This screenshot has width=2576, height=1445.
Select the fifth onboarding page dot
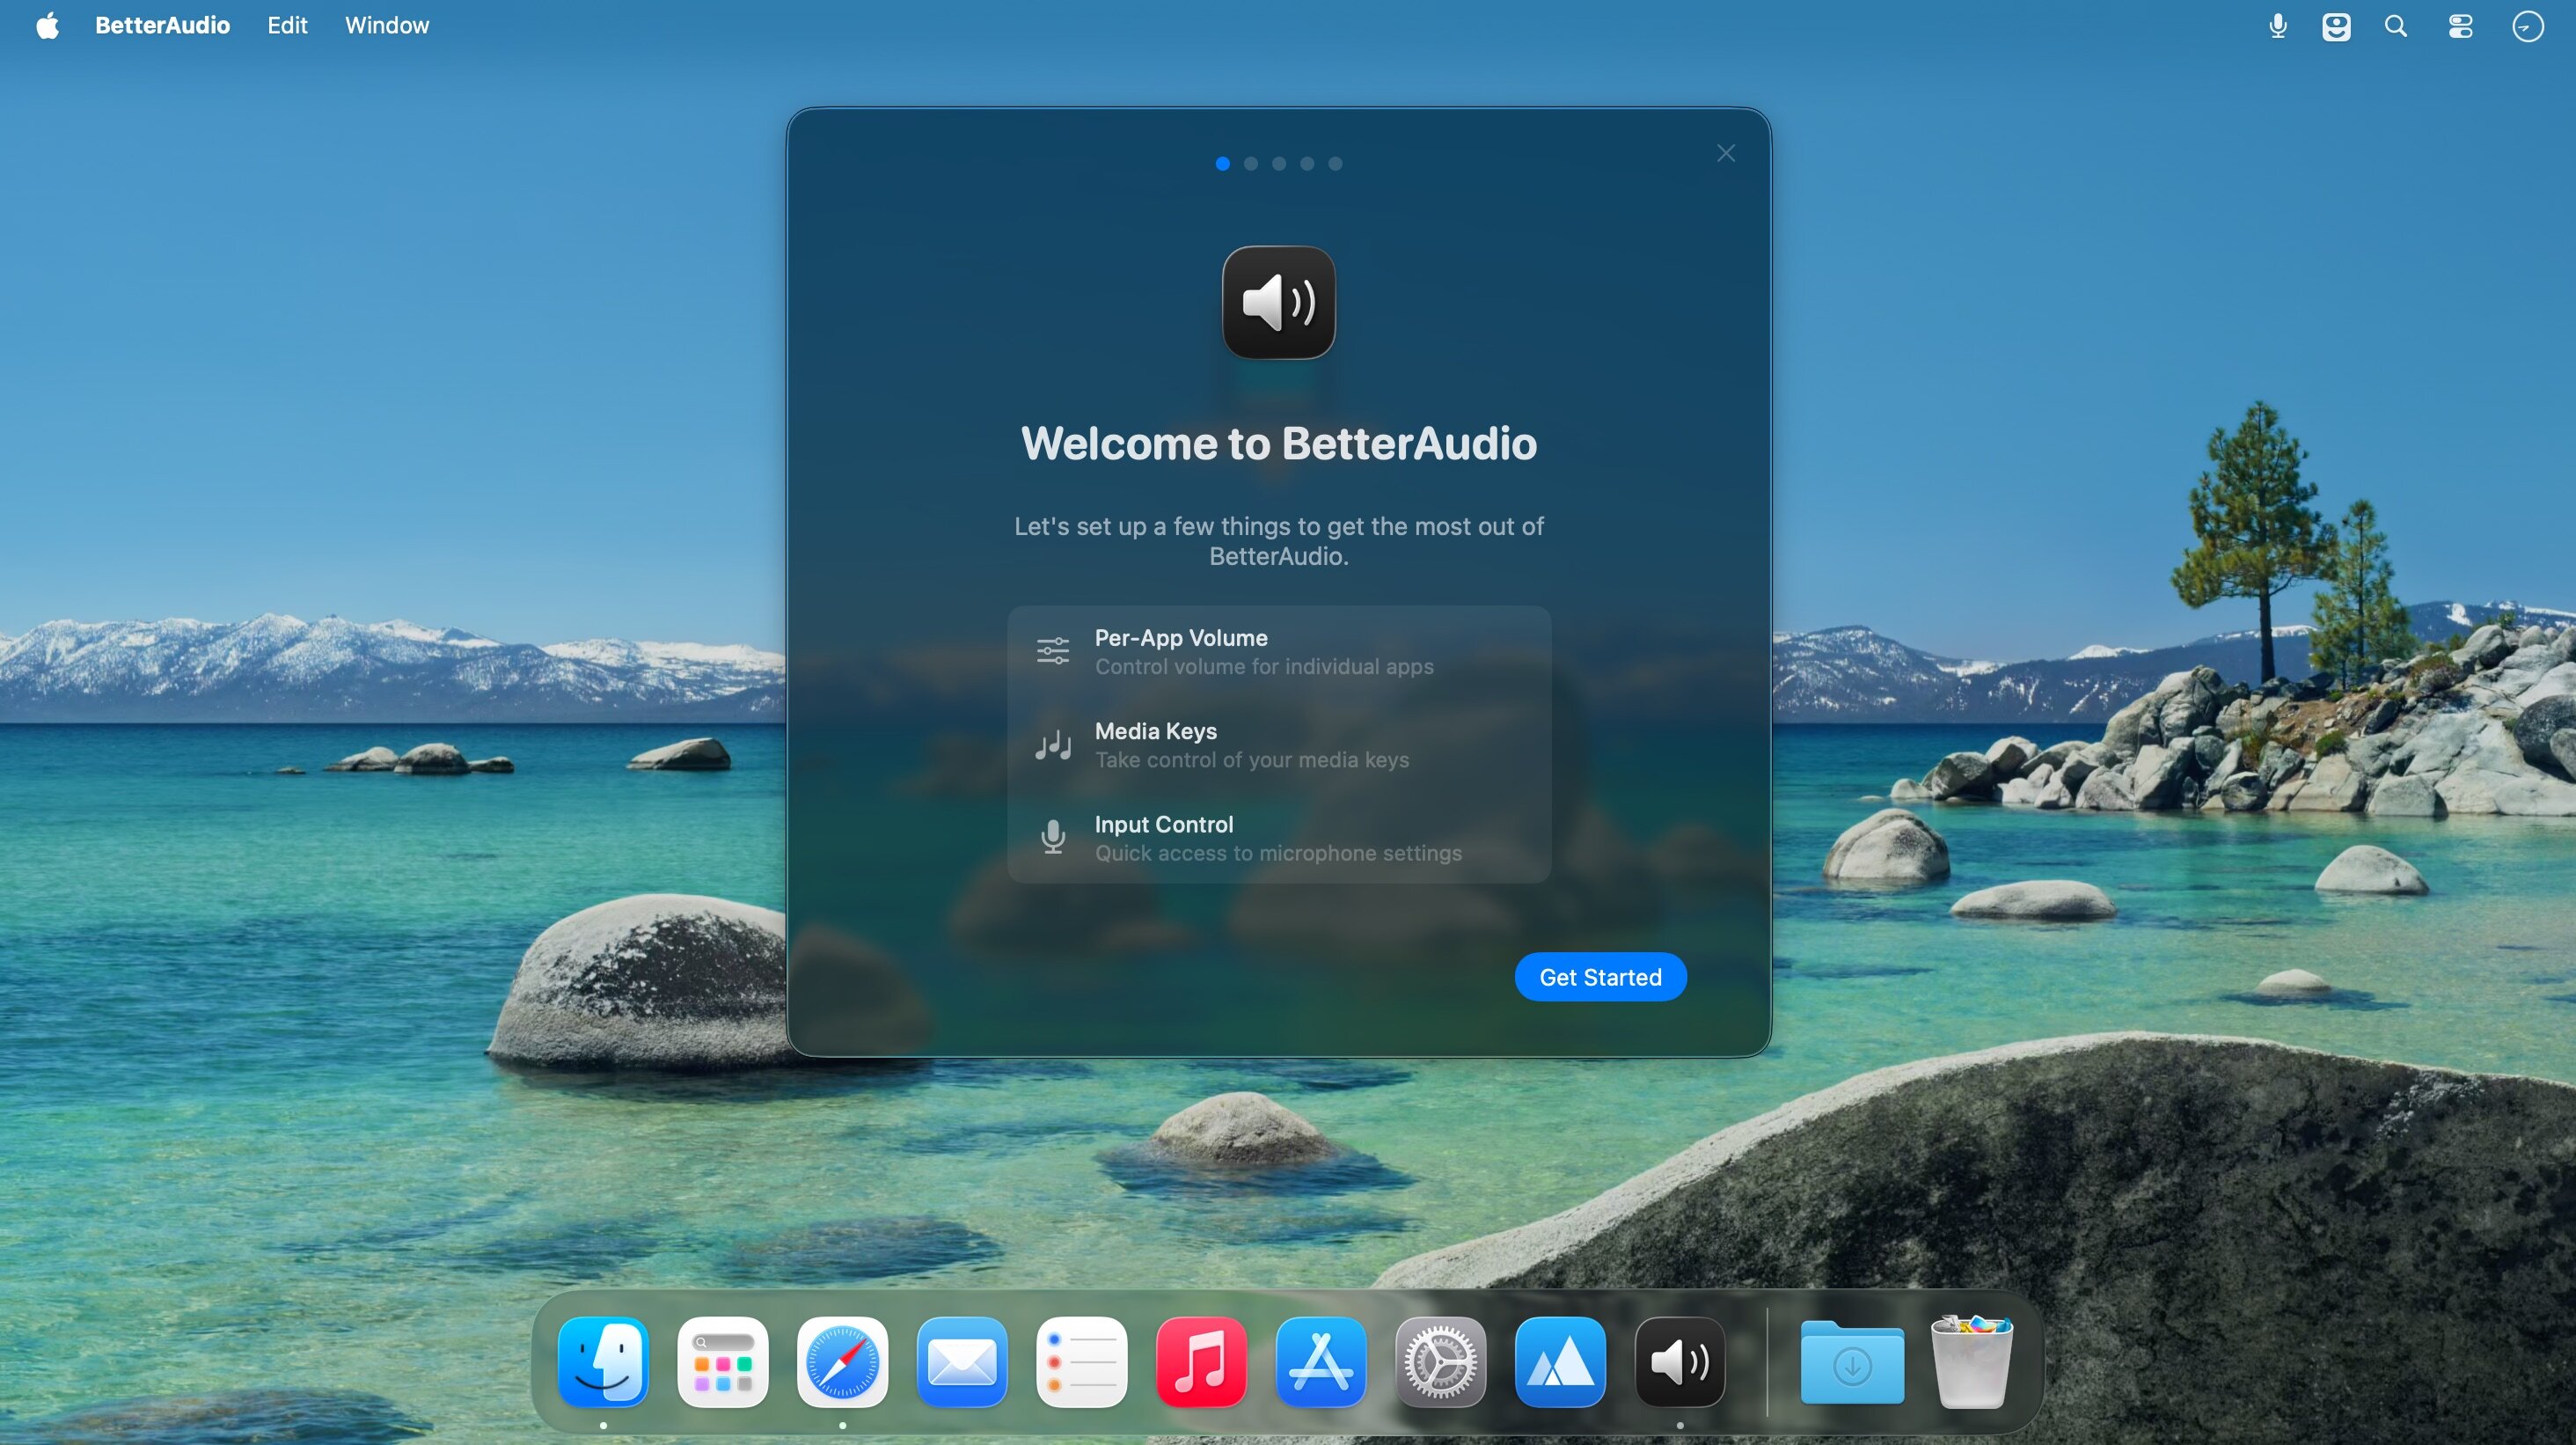[x=1335, y=164]
